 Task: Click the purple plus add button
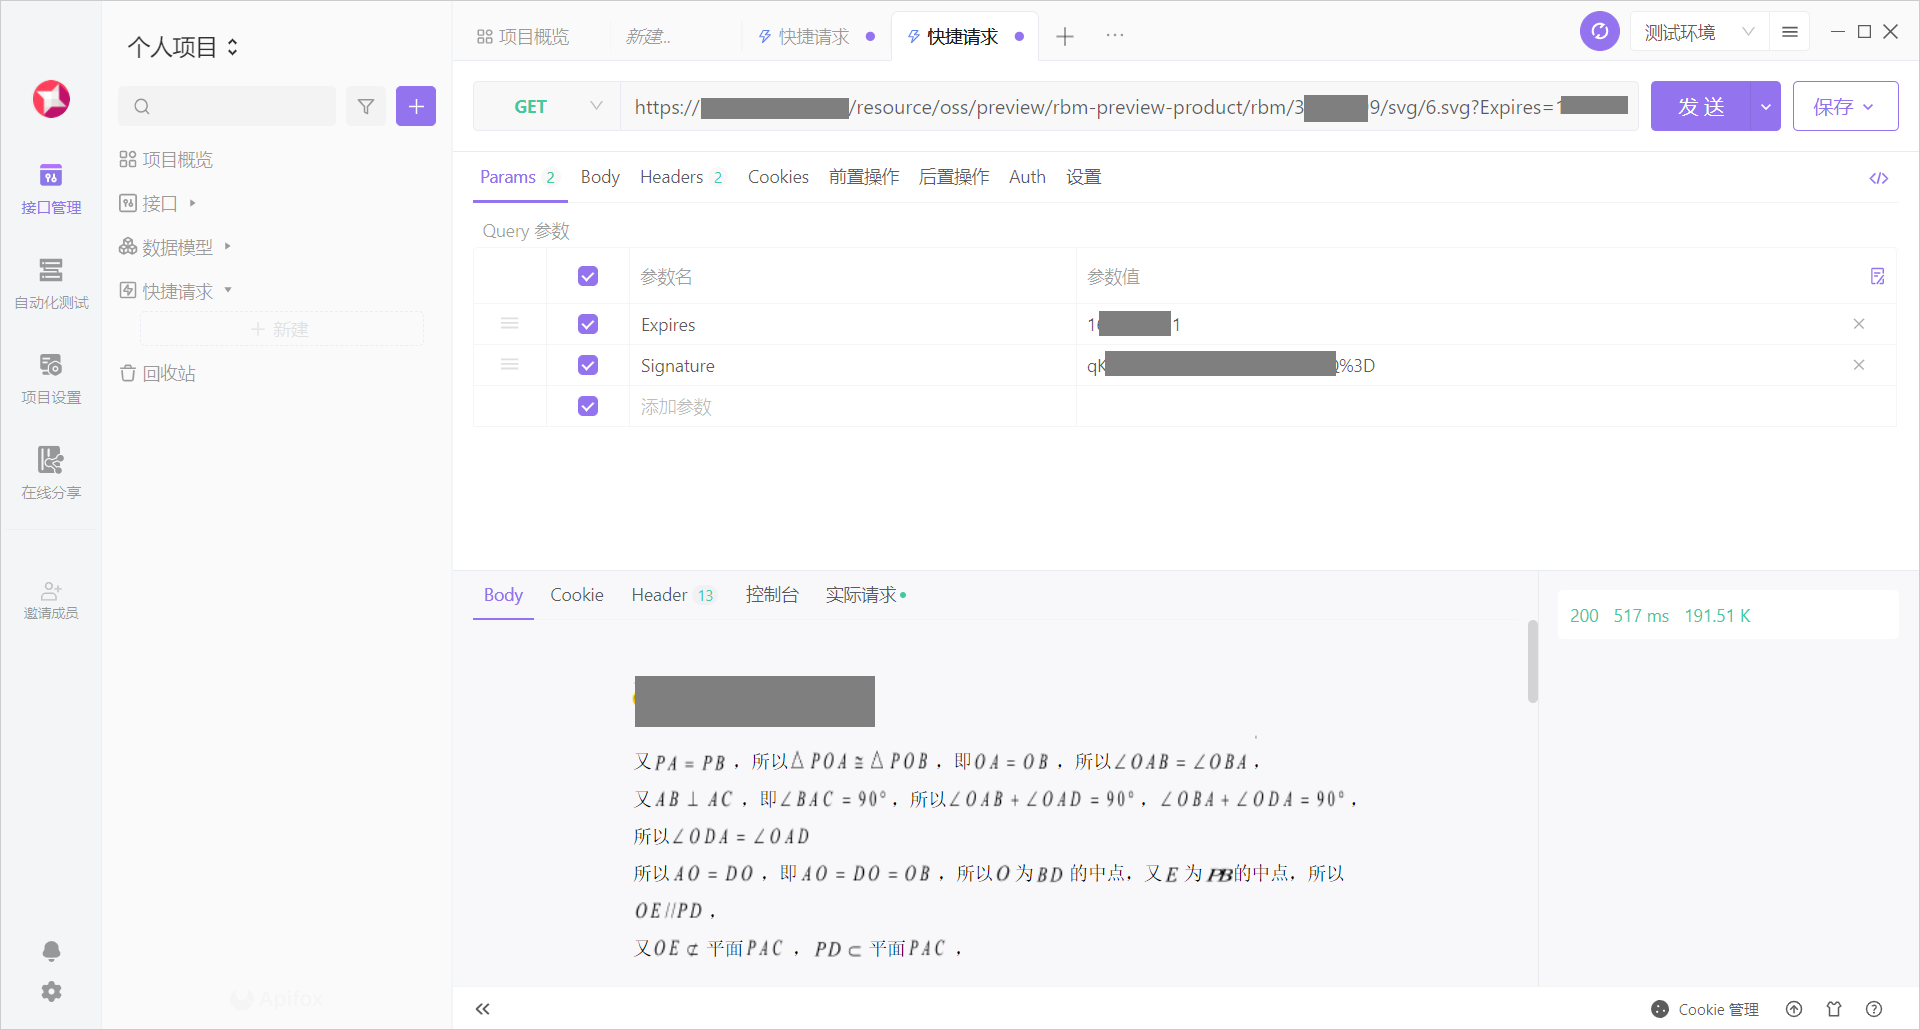pyautogui.click(x=416, y=106)
